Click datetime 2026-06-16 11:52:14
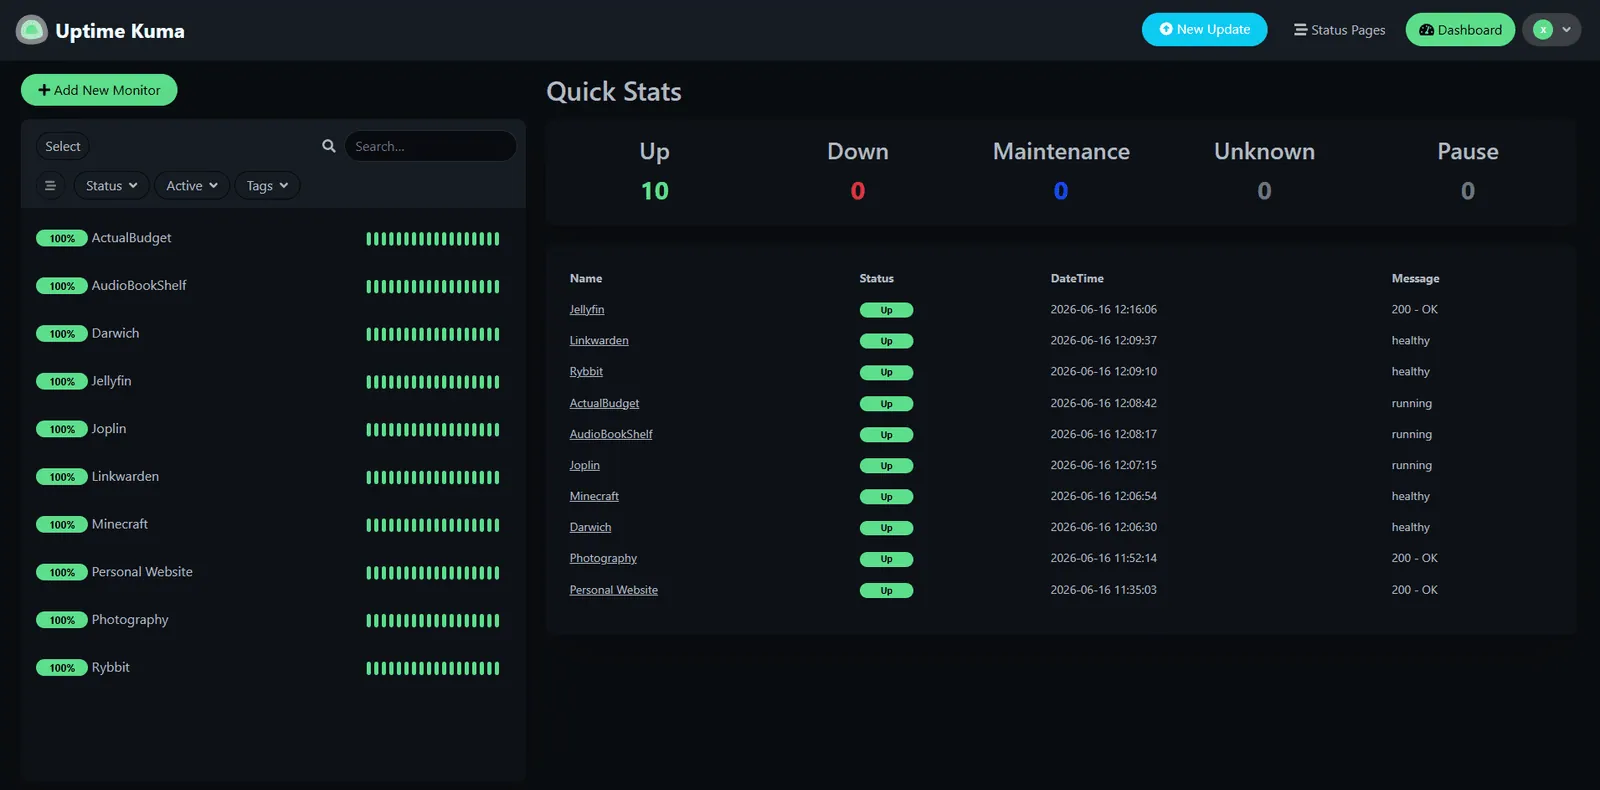Image resolution: width=1600 pixels, height=790 pixels. click(1103, 558)
